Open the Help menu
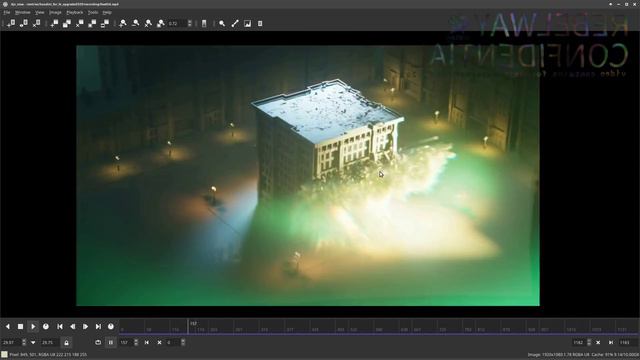 [x=107, y=12]
